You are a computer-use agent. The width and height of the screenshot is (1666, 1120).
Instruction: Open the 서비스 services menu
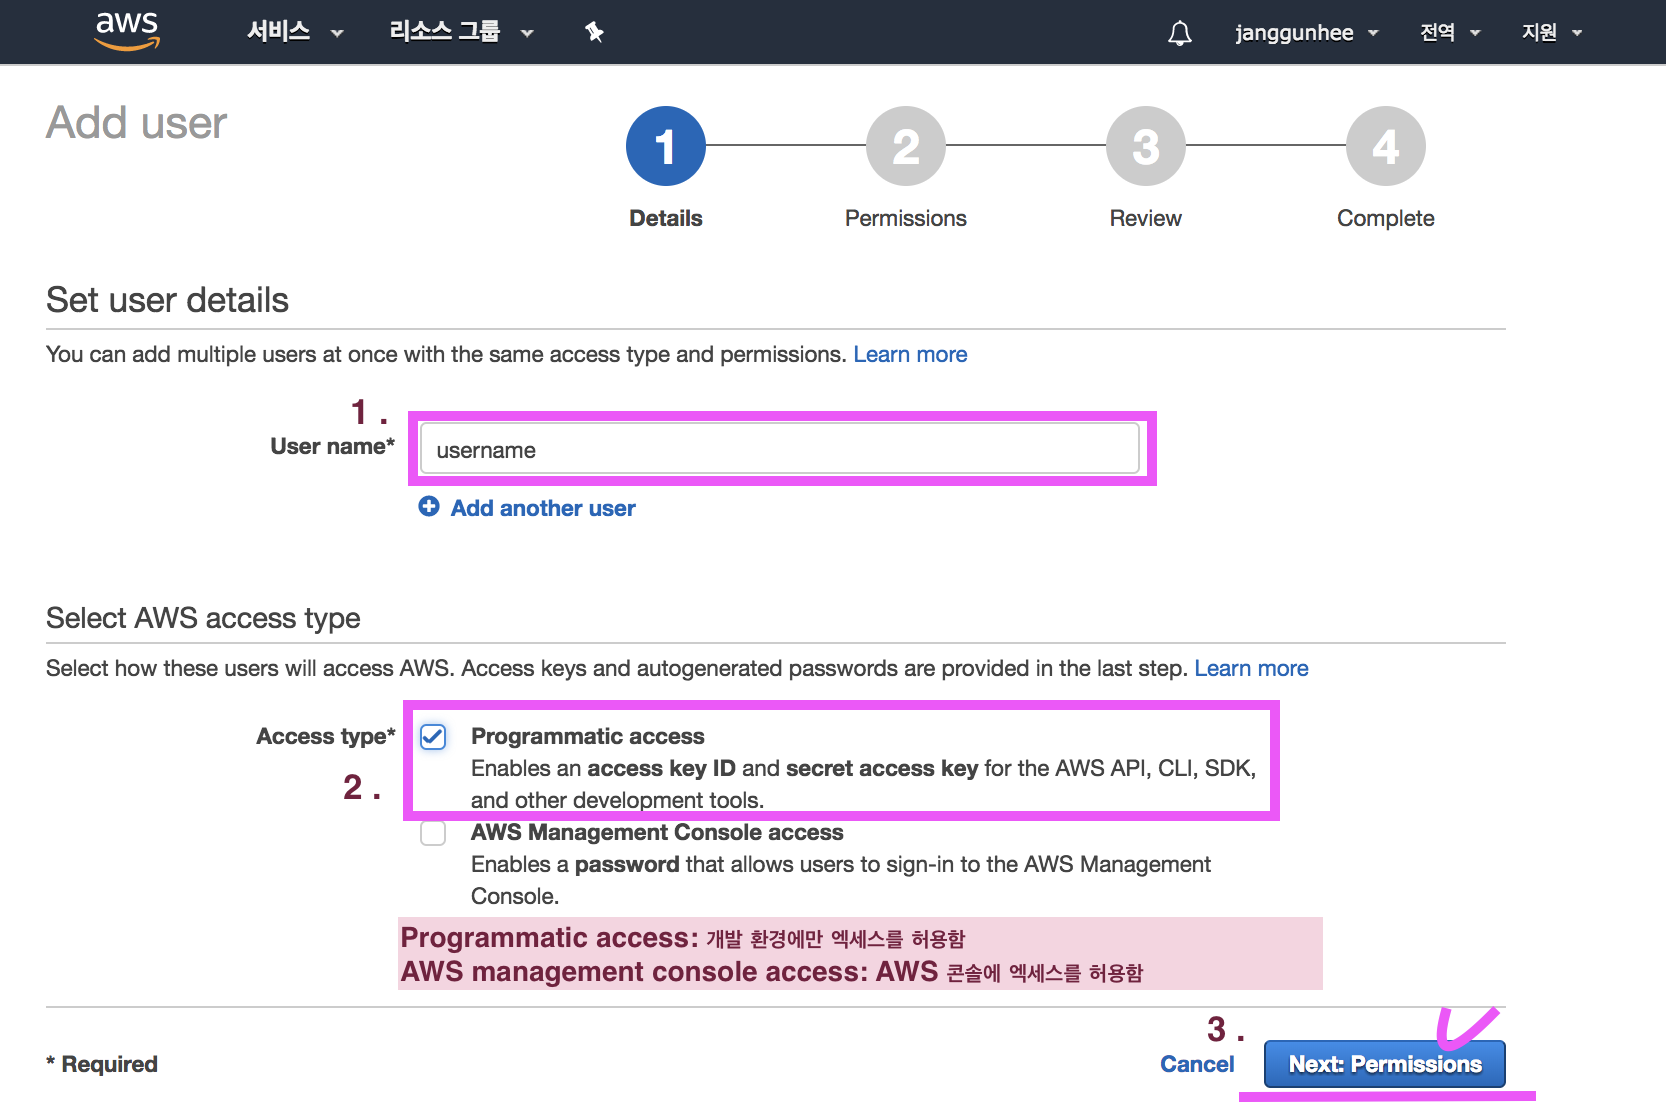(295, 32)
